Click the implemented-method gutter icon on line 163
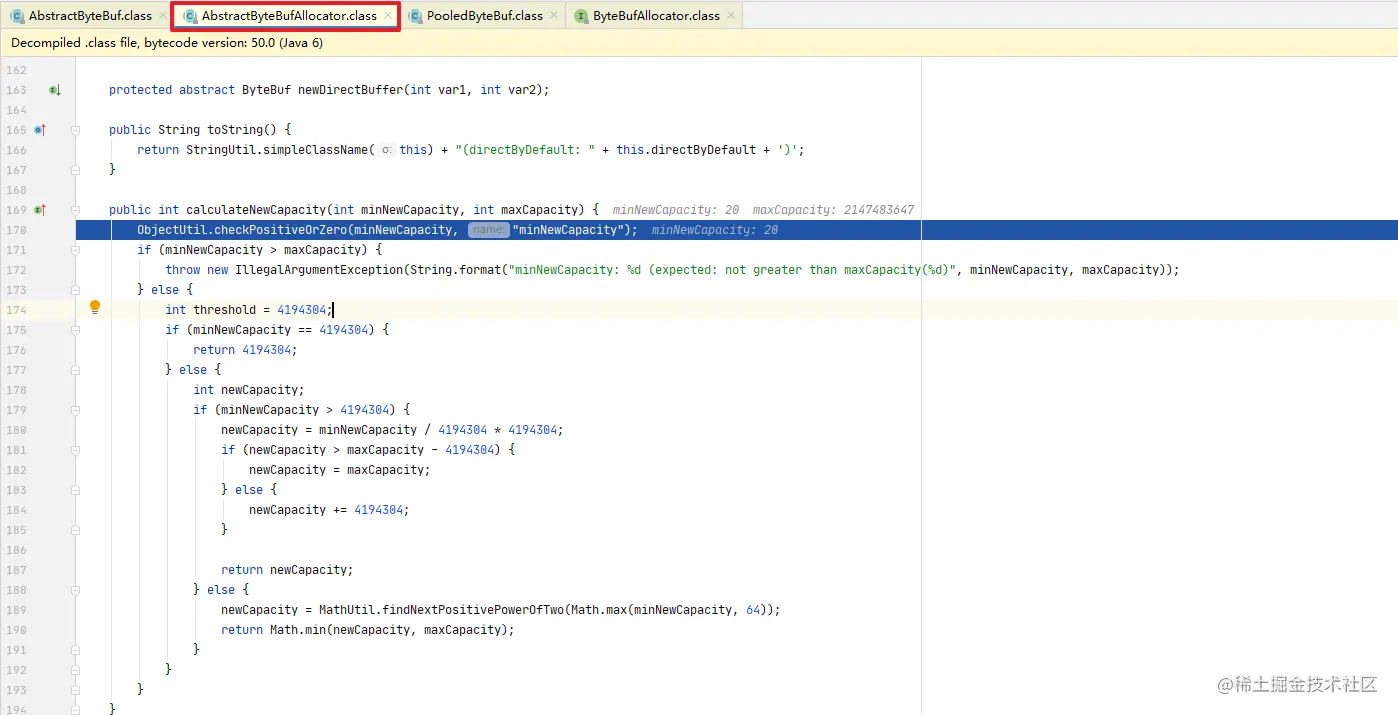The width and height of the screenshot is (1398, 715). [55, 90]
